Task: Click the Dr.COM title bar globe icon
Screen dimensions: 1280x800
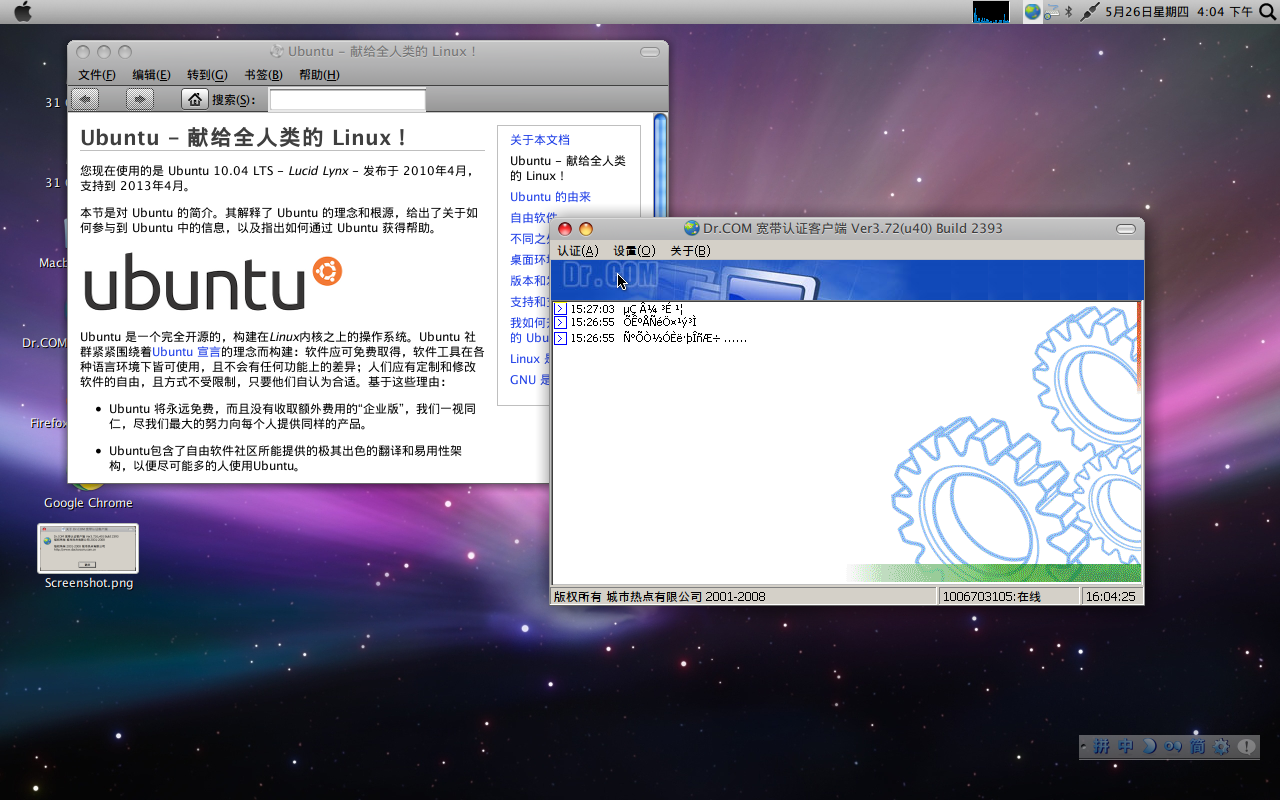Action: click(x=691, y=228)
